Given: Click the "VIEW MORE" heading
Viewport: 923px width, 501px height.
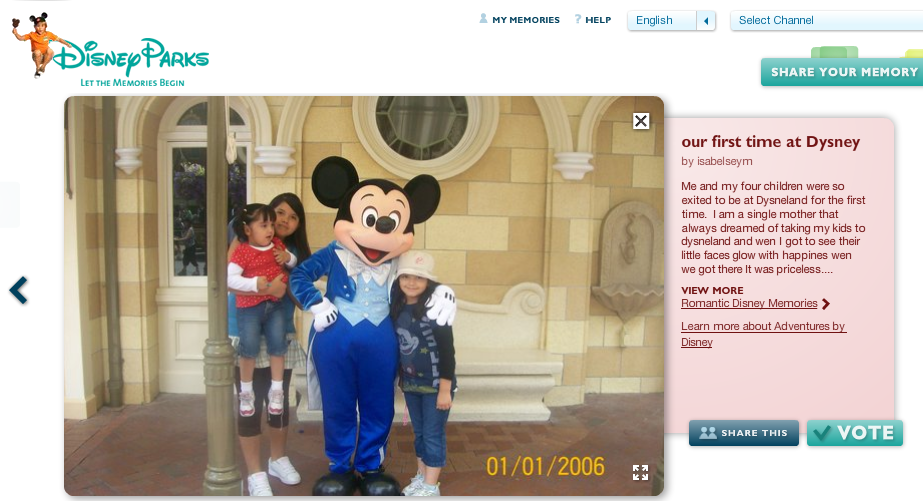Looking at the screenshot, I should click(712, 290).
